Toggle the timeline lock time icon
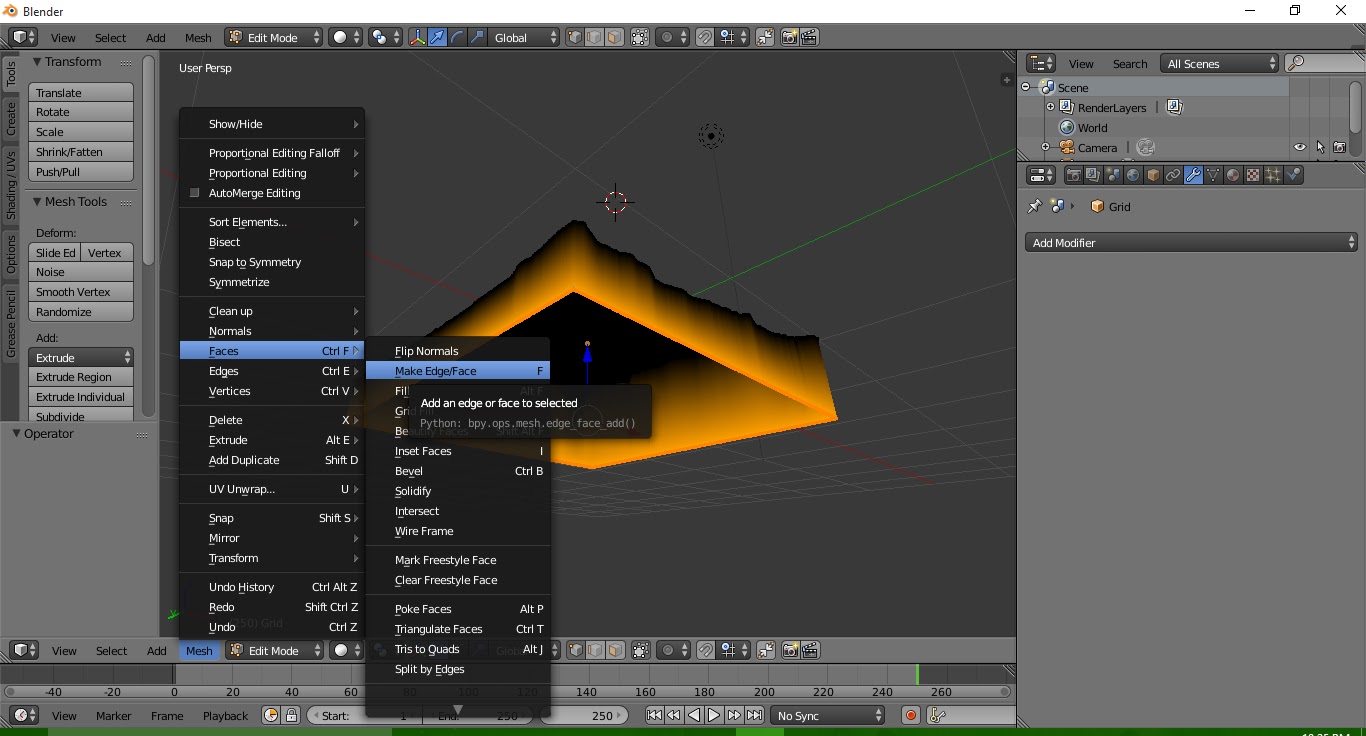Viewport: 1366px width, 736px height. [291, 715]
